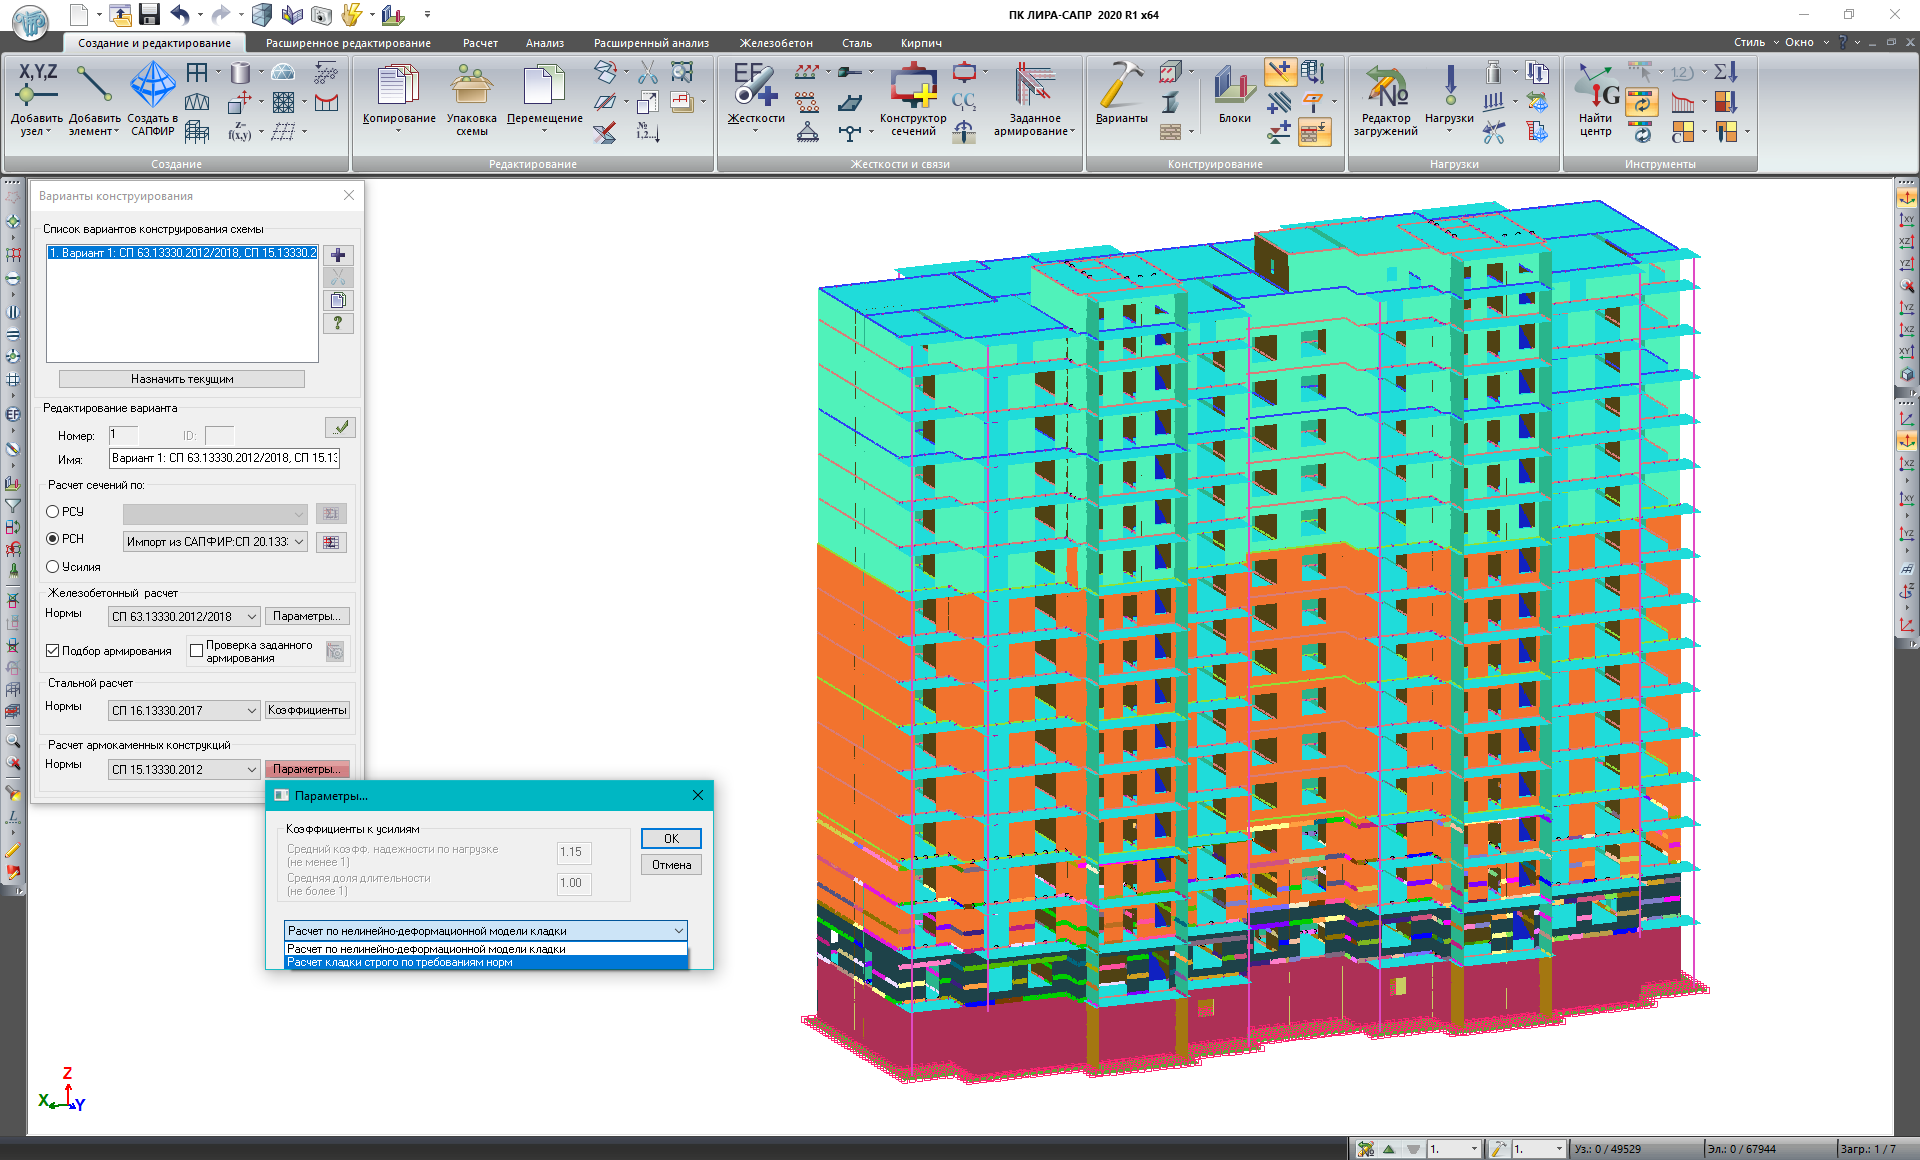The width and height of the screenshot is (1920, 1160).
Task: Open steel norms СП 16.13330.2017 dropdown
Action: (x=251, y=711)
